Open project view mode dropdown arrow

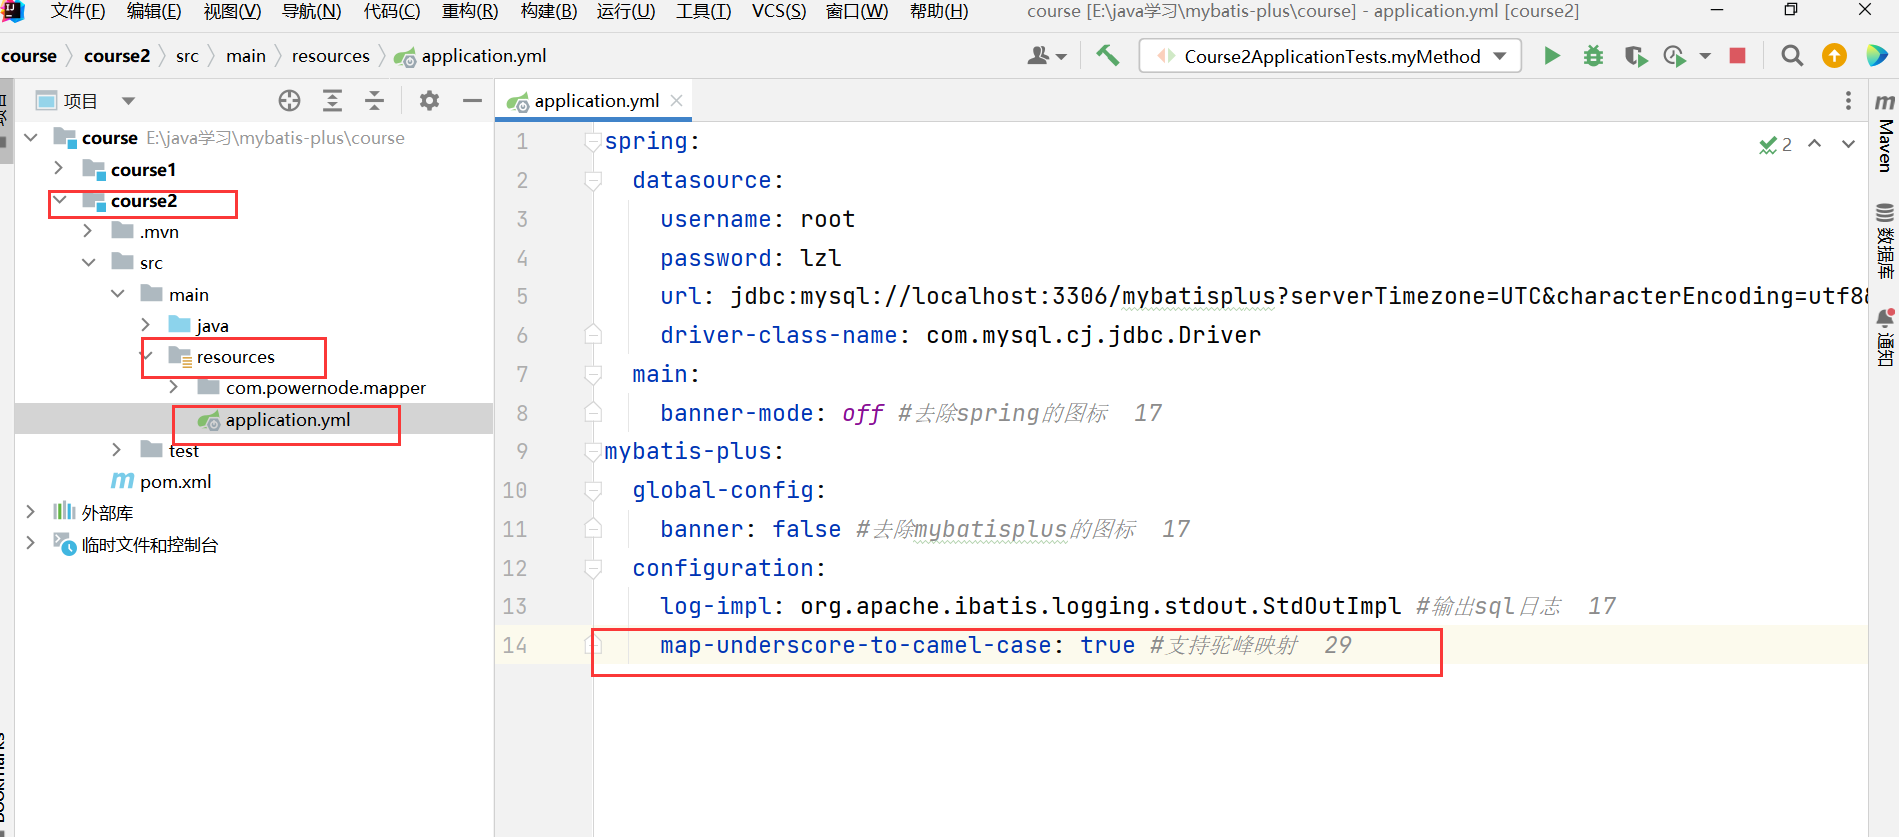128,100
